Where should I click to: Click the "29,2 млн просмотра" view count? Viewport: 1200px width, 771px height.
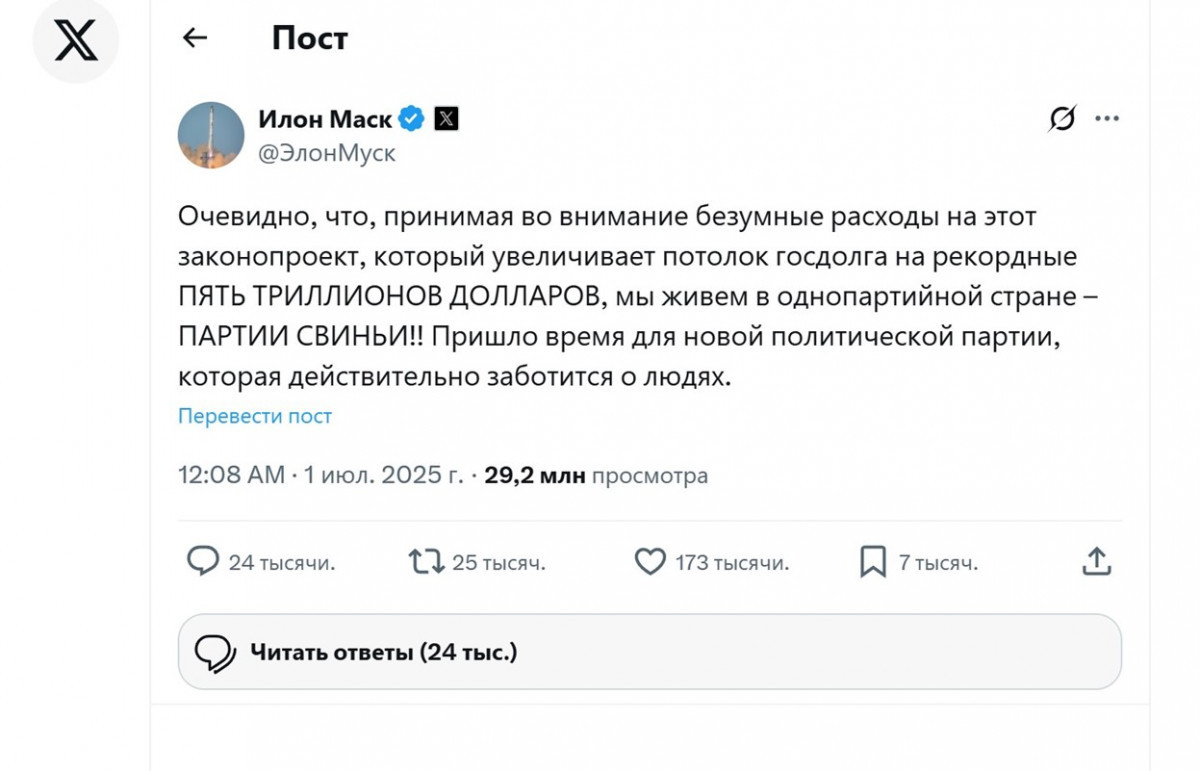(596, 475)
